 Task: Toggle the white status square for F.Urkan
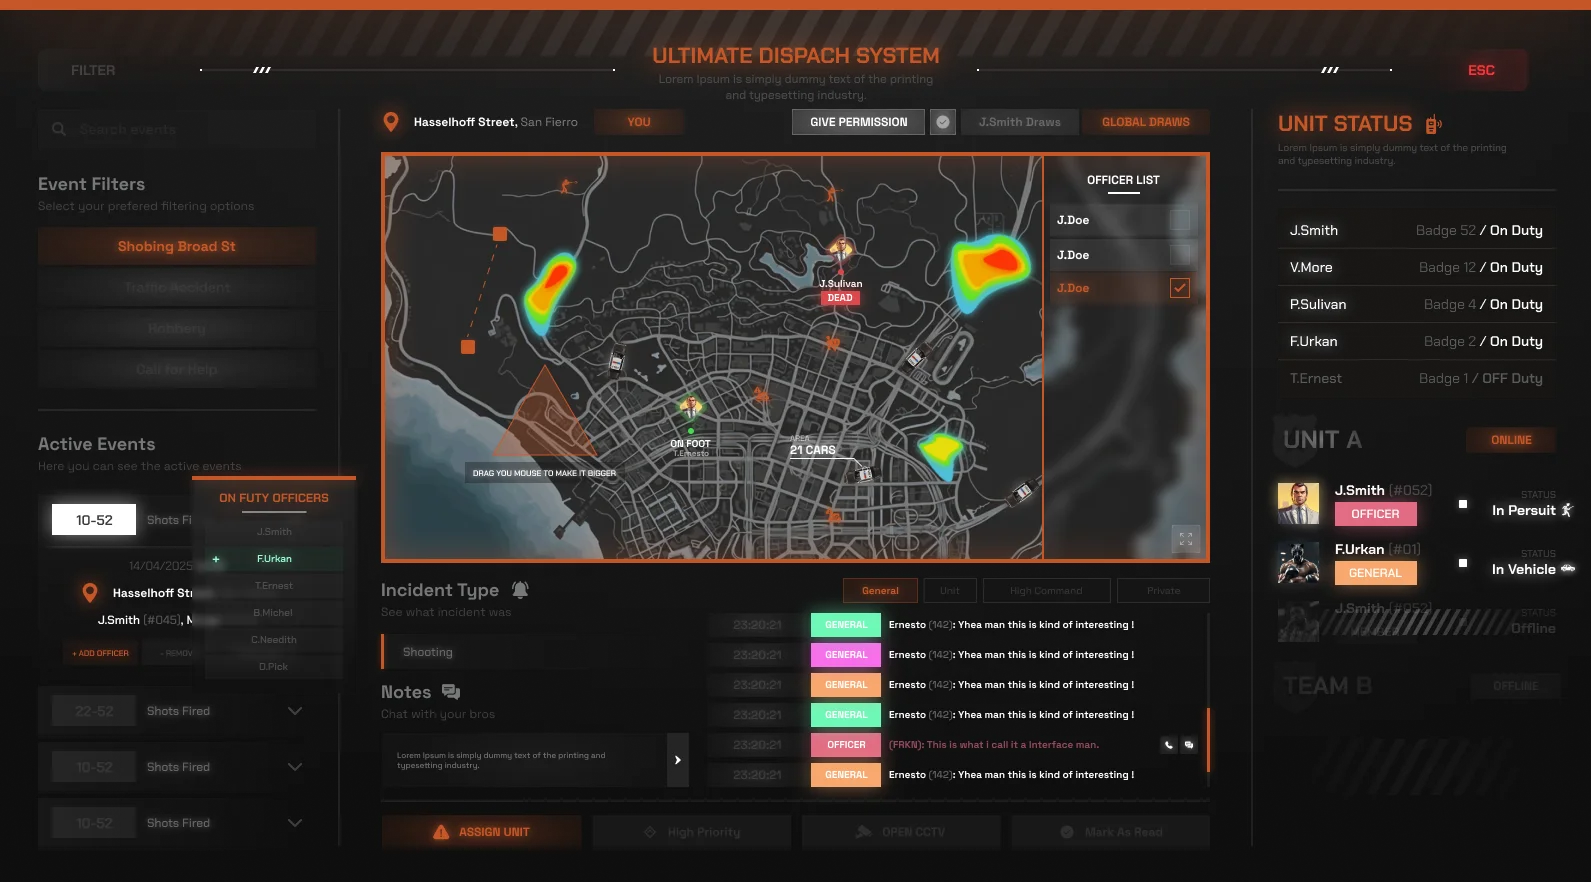pos(1463,563)
